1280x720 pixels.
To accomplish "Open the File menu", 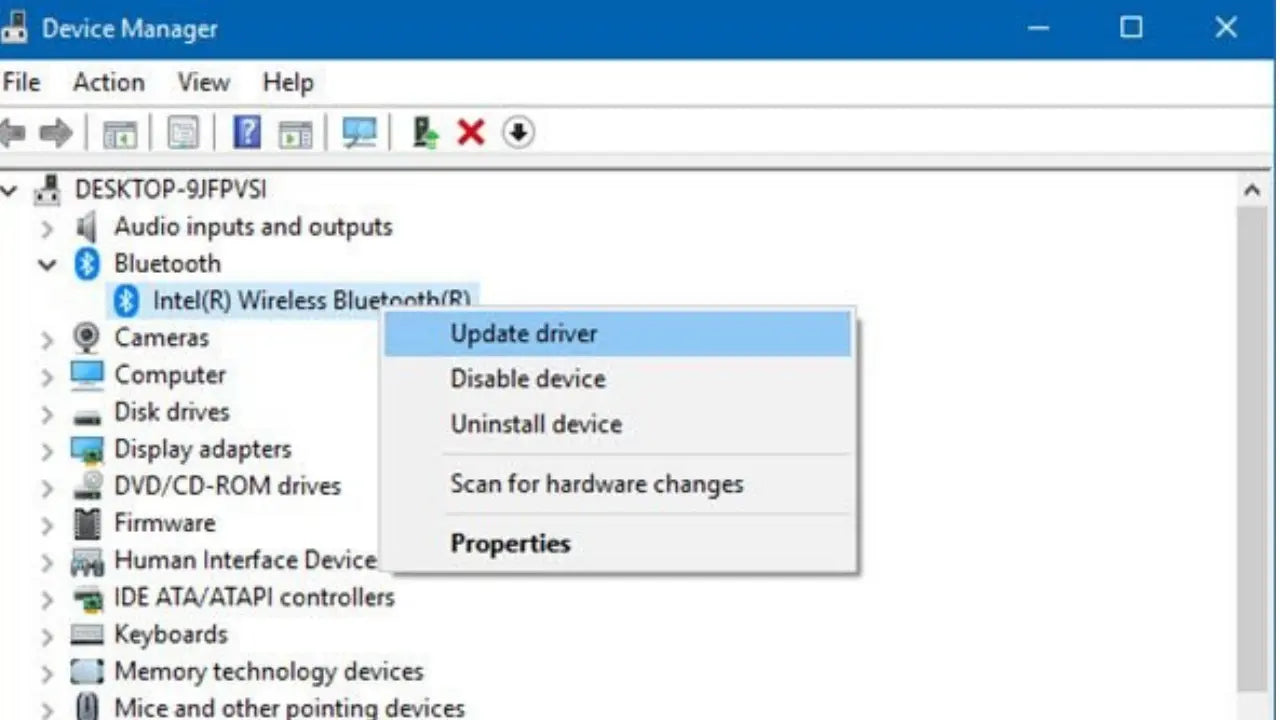I will [x=21, y=82].
